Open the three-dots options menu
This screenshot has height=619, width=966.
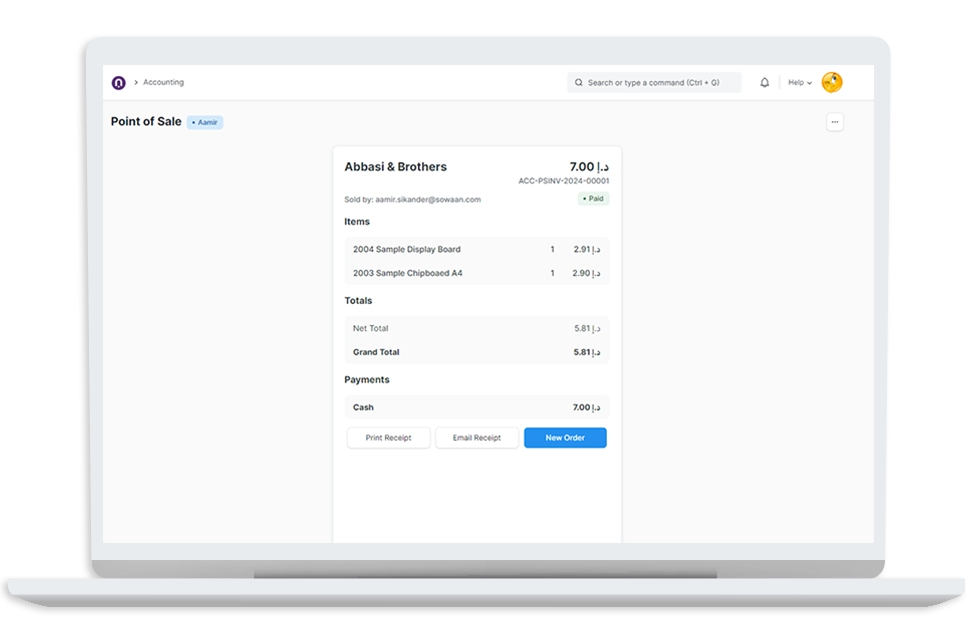[835, 122]
